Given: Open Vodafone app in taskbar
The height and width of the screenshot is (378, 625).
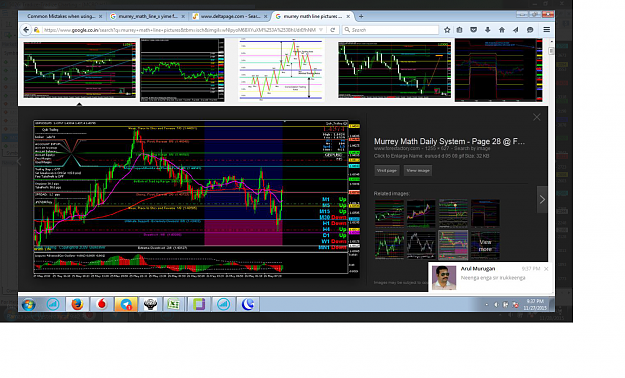Looking at the screenshot, I should coord(102,304).
